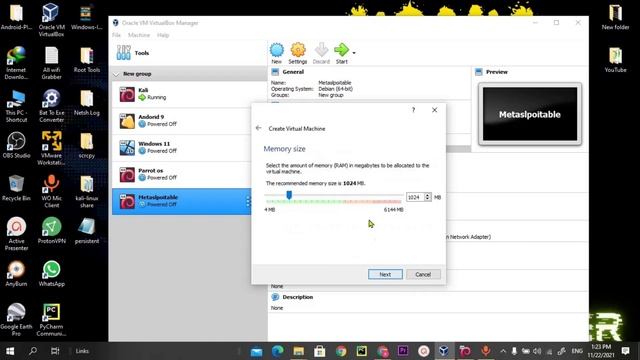The height and width of the screenshot is (360, 640).
Task: Click the dialog's question mark help button
Action: click(413, 110)
